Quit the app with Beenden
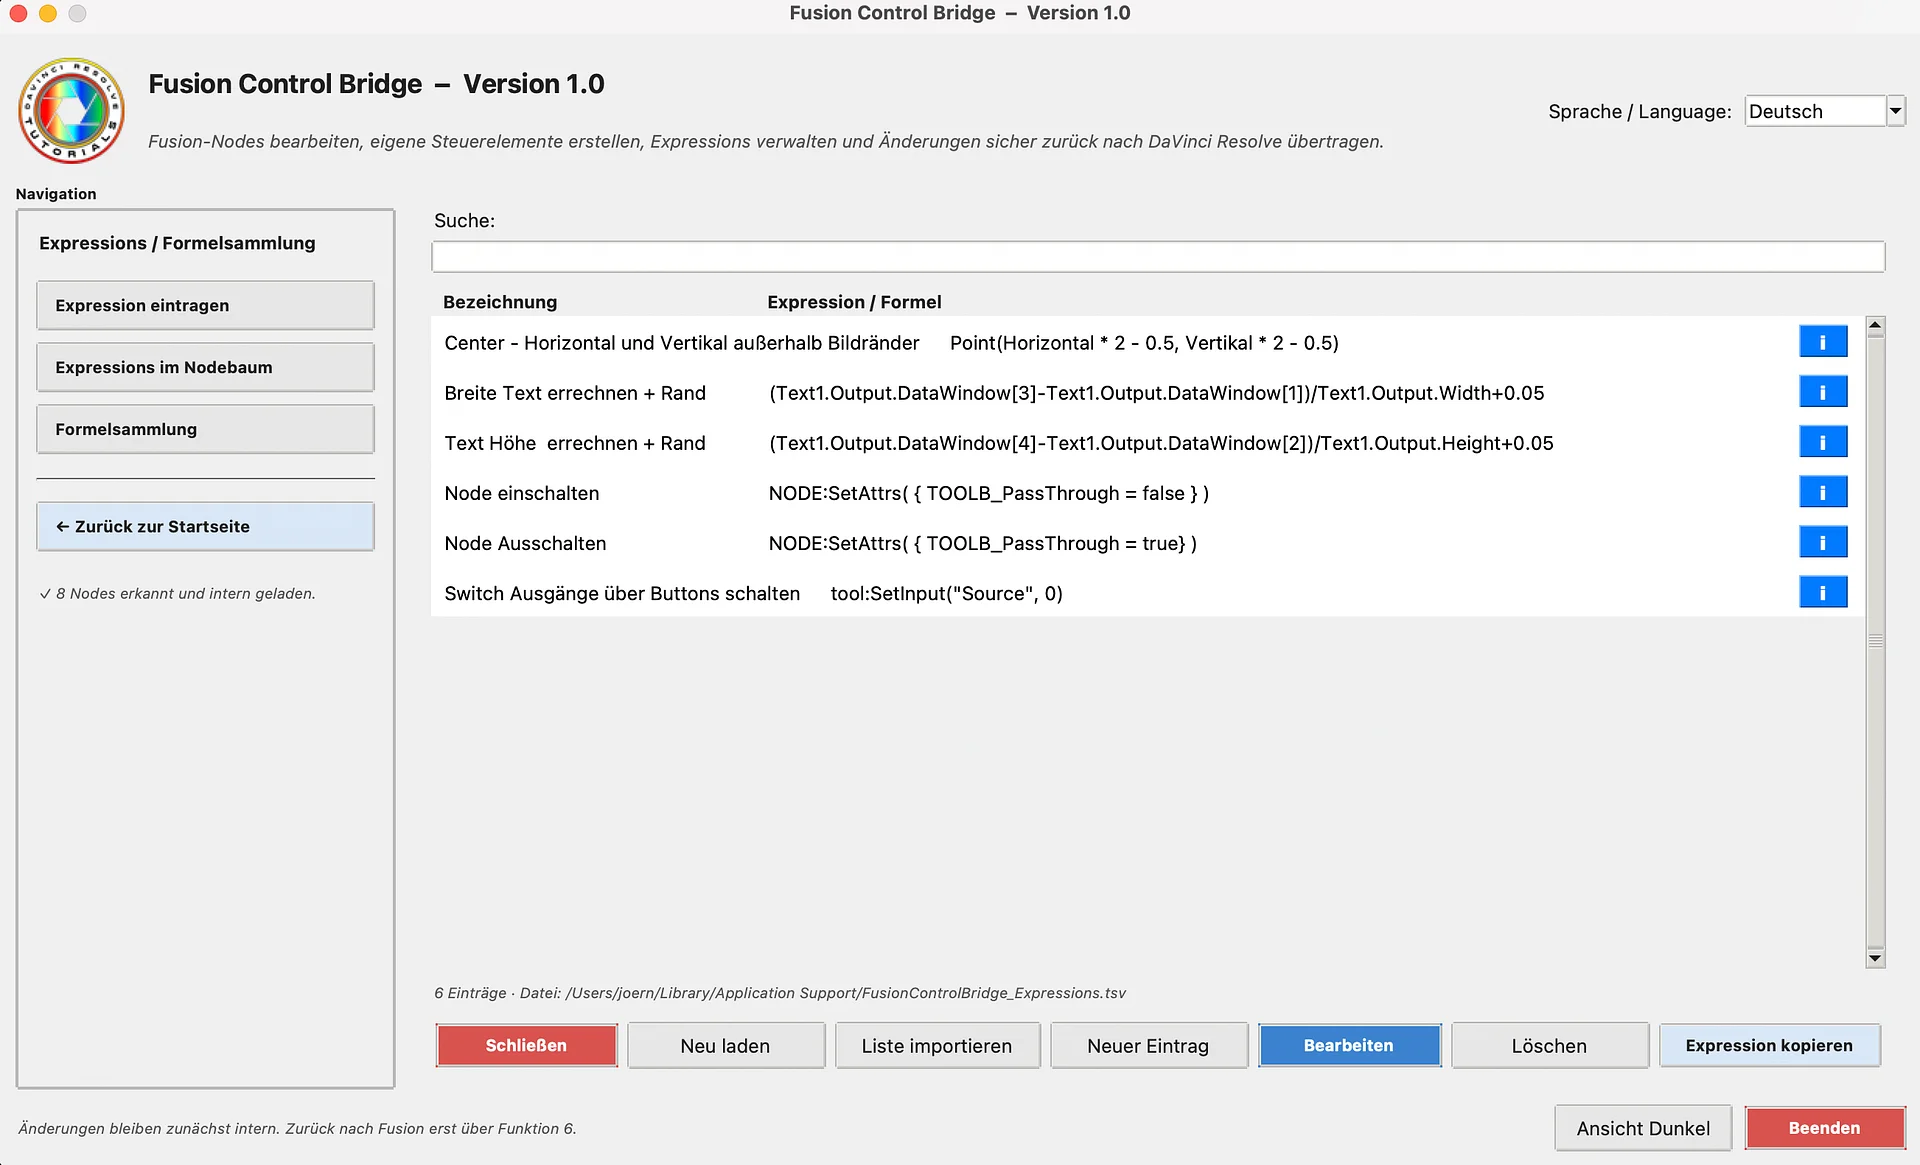1920x1165 pixels. (1824, 1128)
